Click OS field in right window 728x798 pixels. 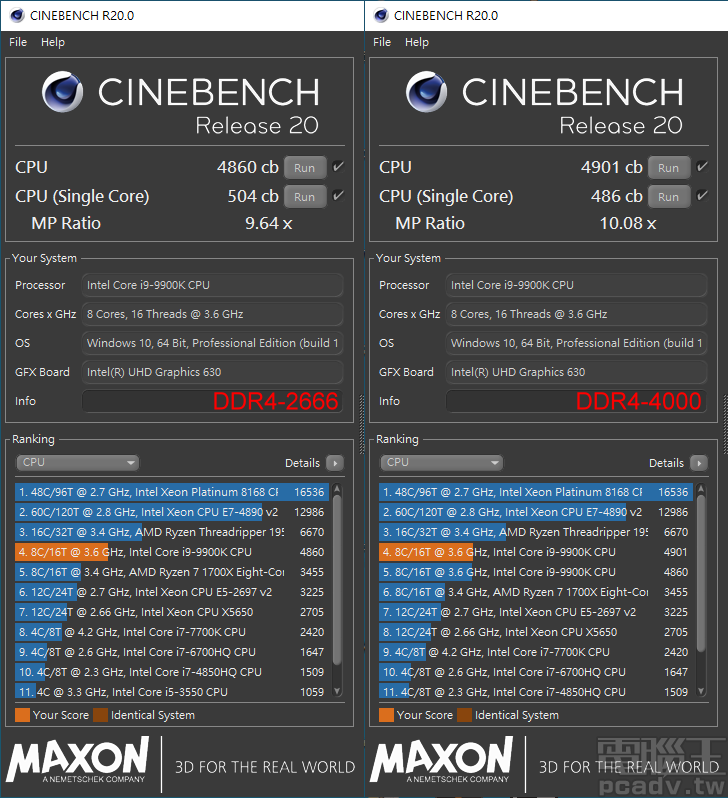click(576, 343)
